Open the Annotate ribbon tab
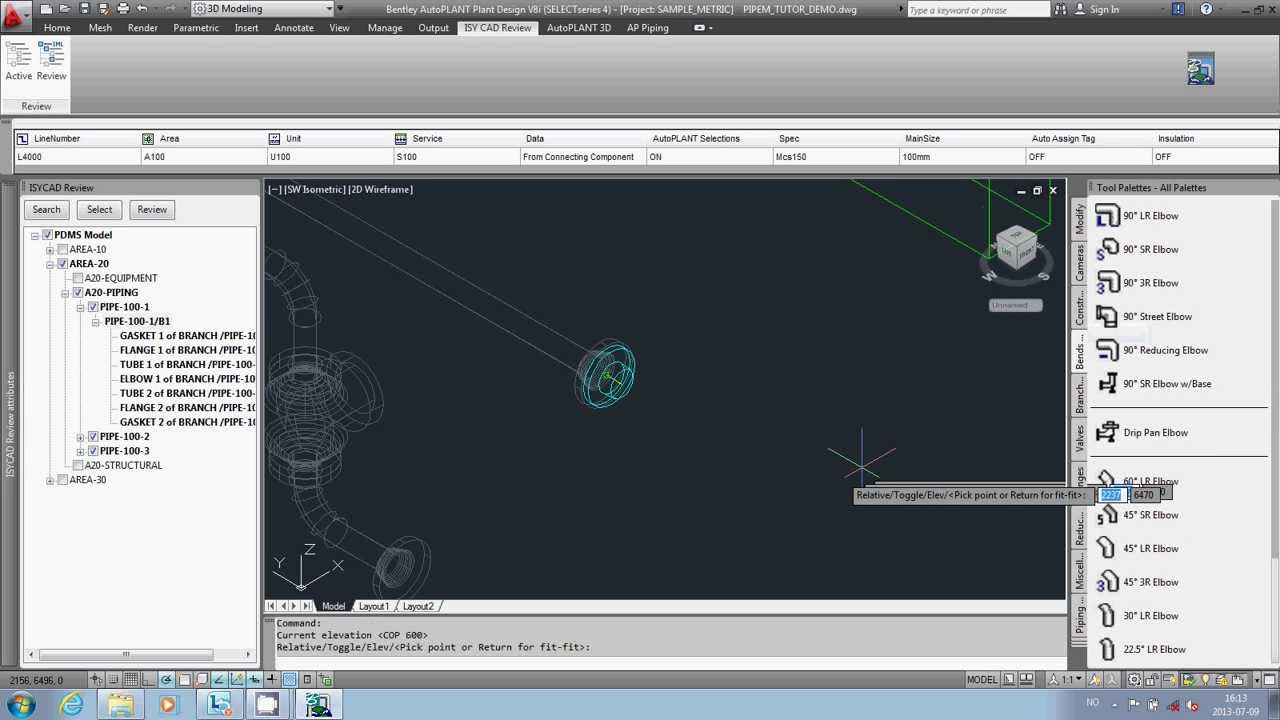The image size is (1280, 720). click(294, 28)
